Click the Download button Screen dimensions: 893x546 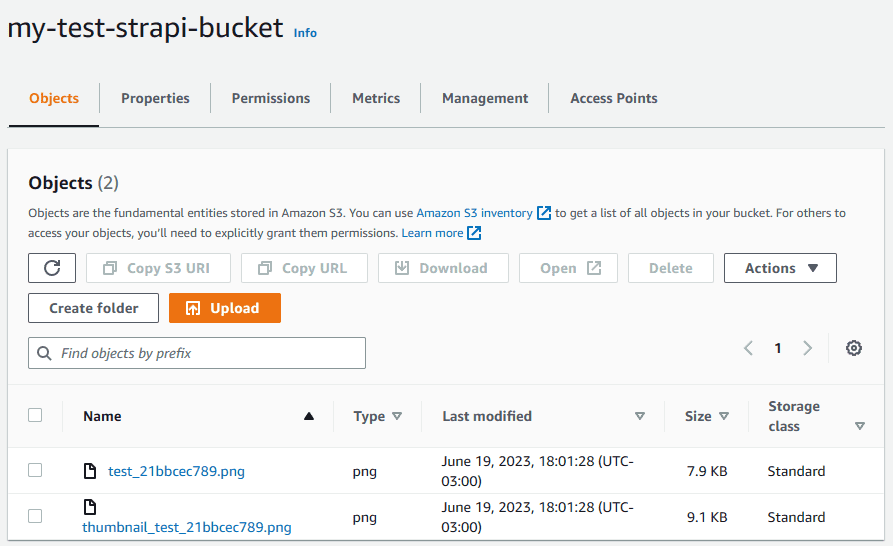[x=443, y=268]
